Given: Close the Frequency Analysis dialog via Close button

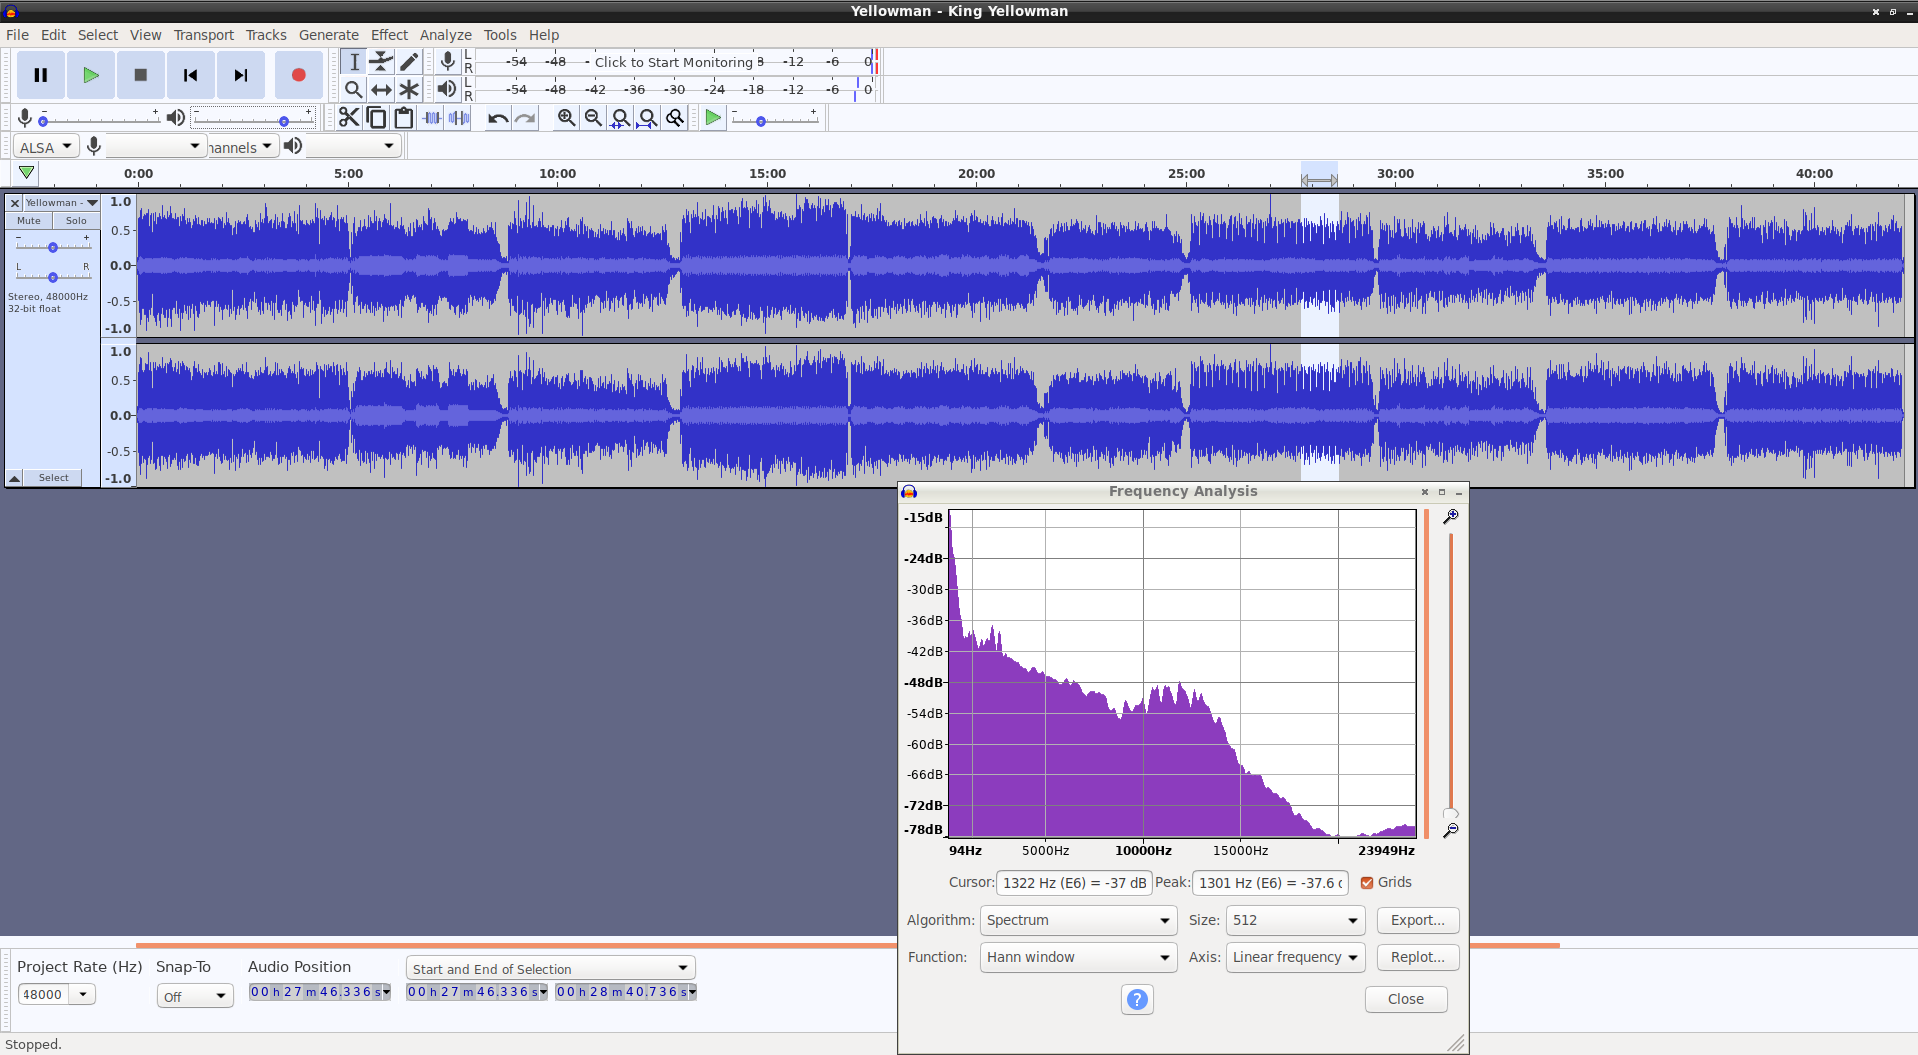Looking at the screenshot, I should point(1406,999).
